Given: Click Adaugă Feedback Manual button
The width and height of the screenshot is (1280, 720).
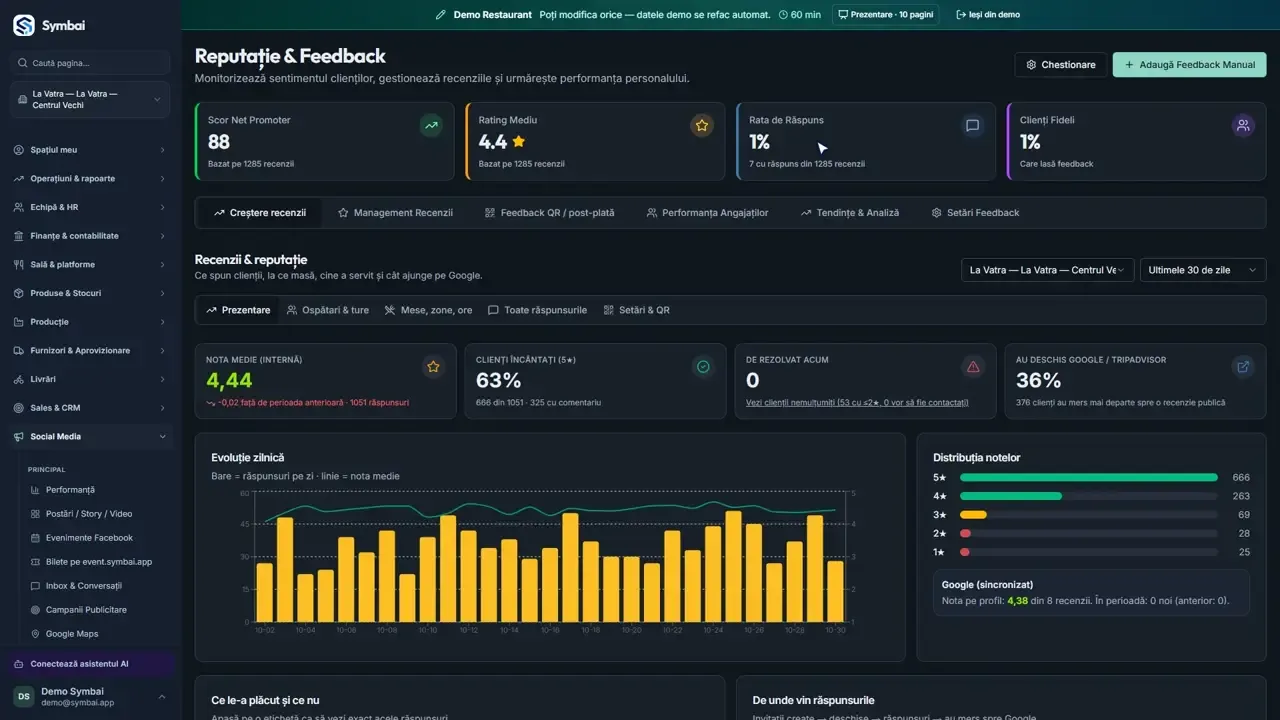Looking at the screenshot, I should tap(1189, 65).
